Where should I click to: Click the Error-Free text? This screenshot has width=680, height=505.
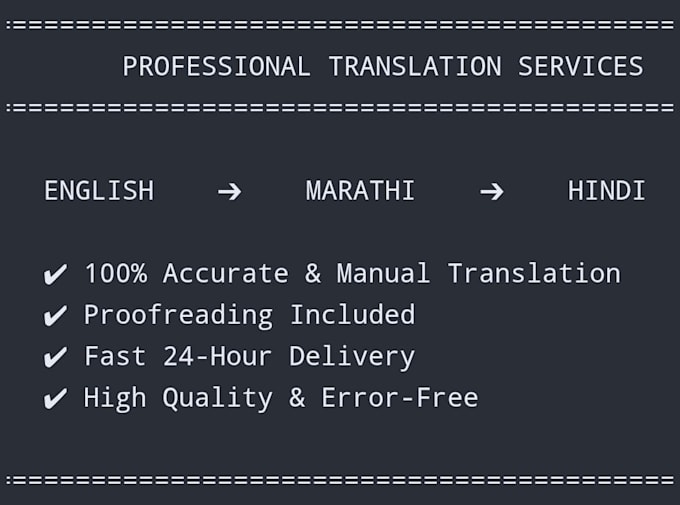[x=399, y=398]
